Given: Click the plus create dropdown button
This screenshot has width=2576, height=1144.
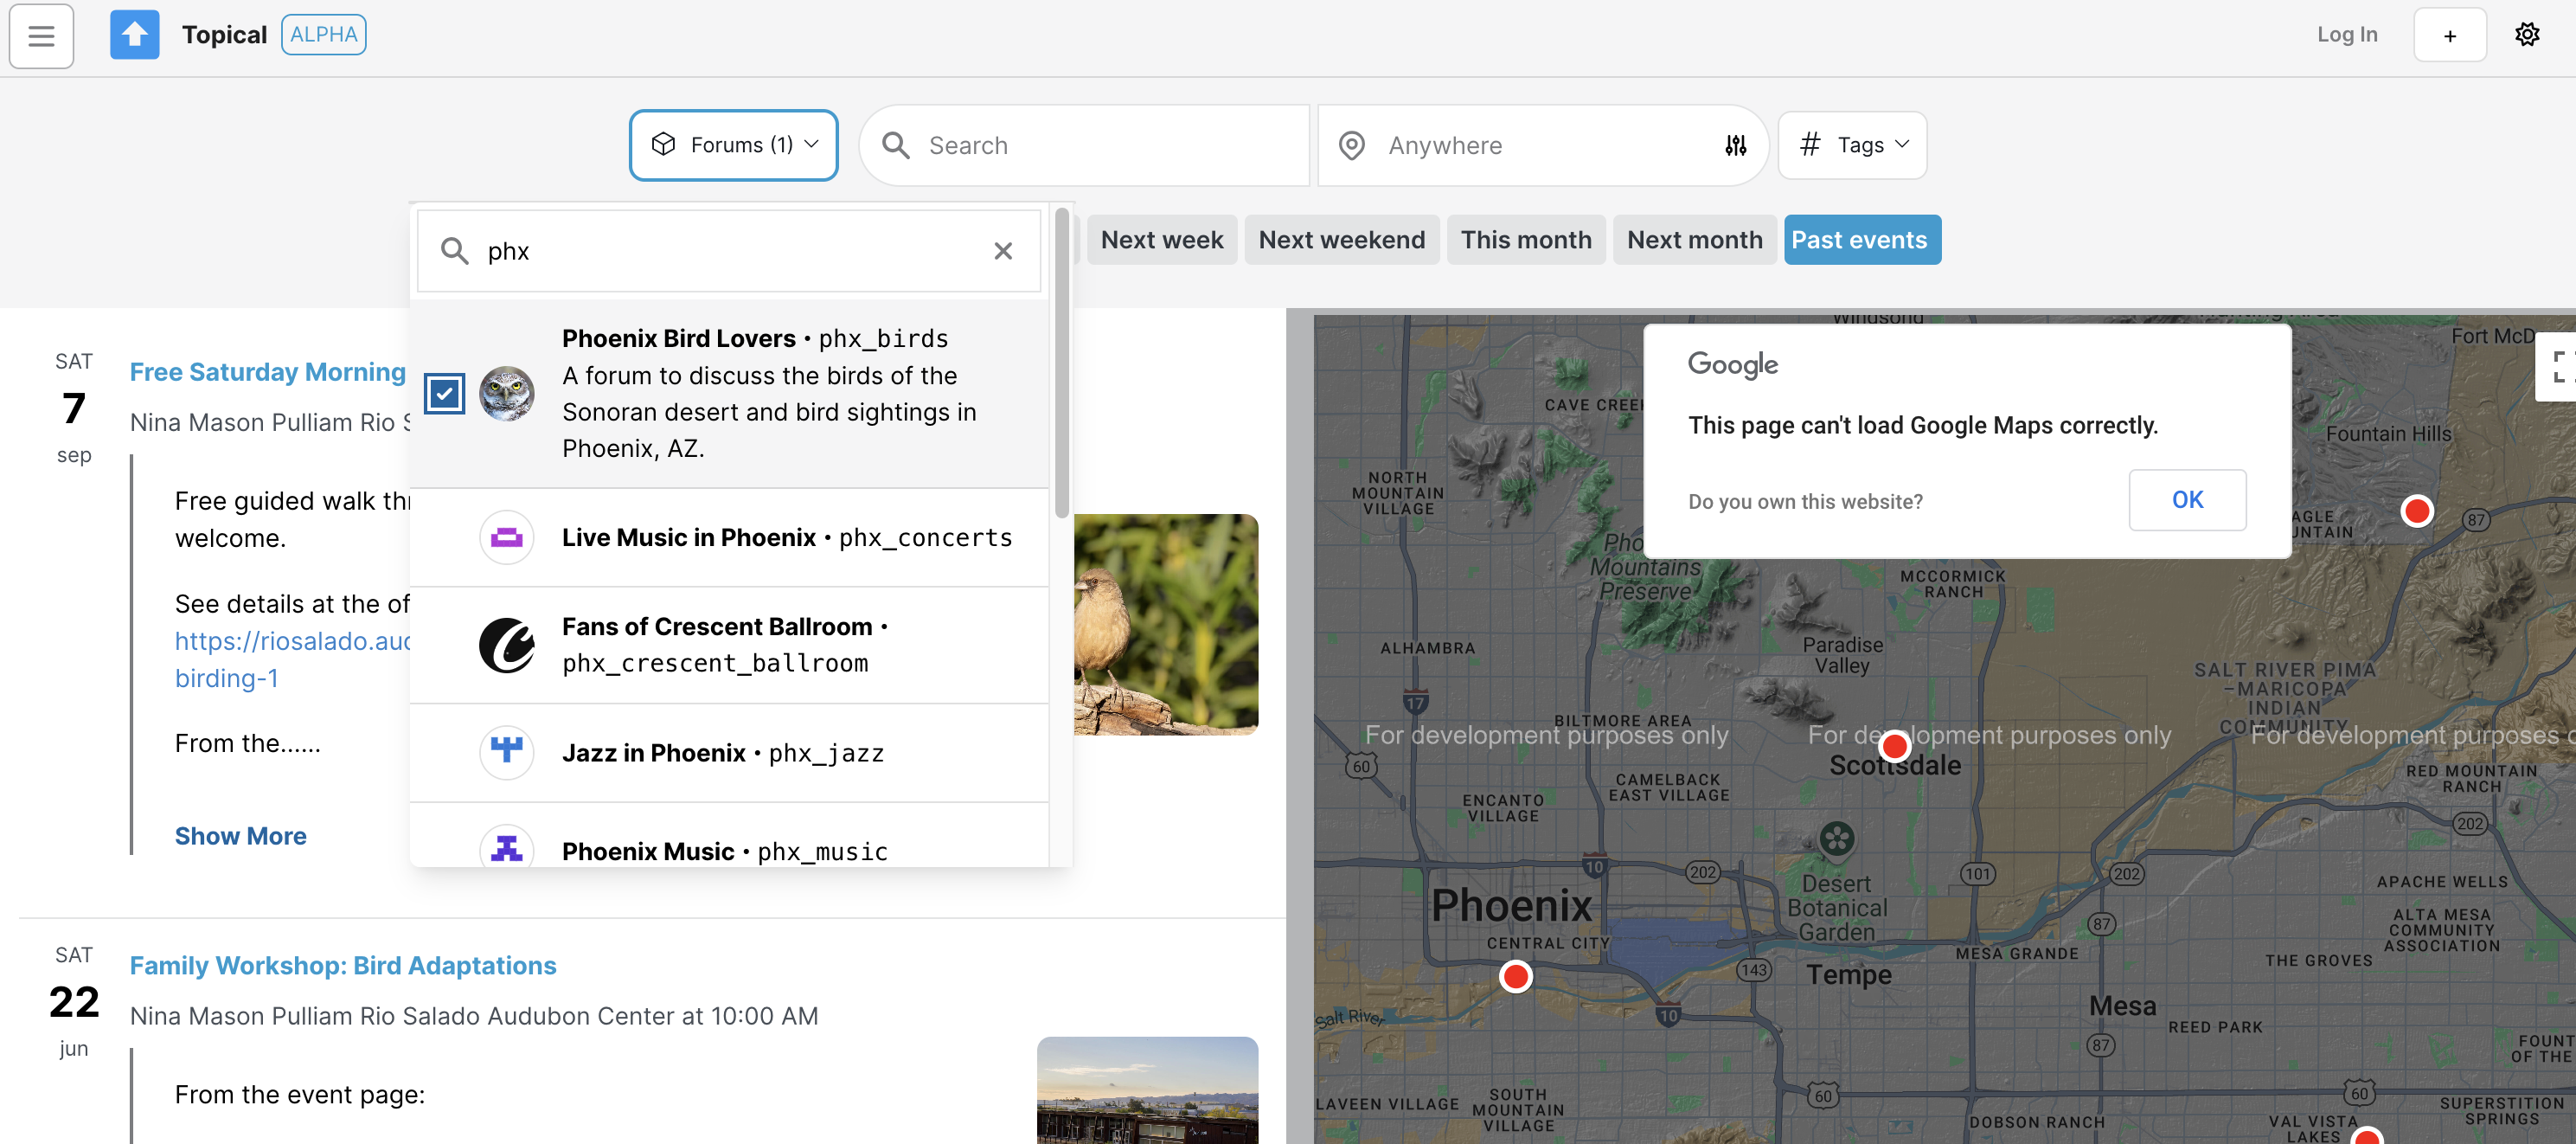Looking at the screenshot, I should pos(2449,35).
